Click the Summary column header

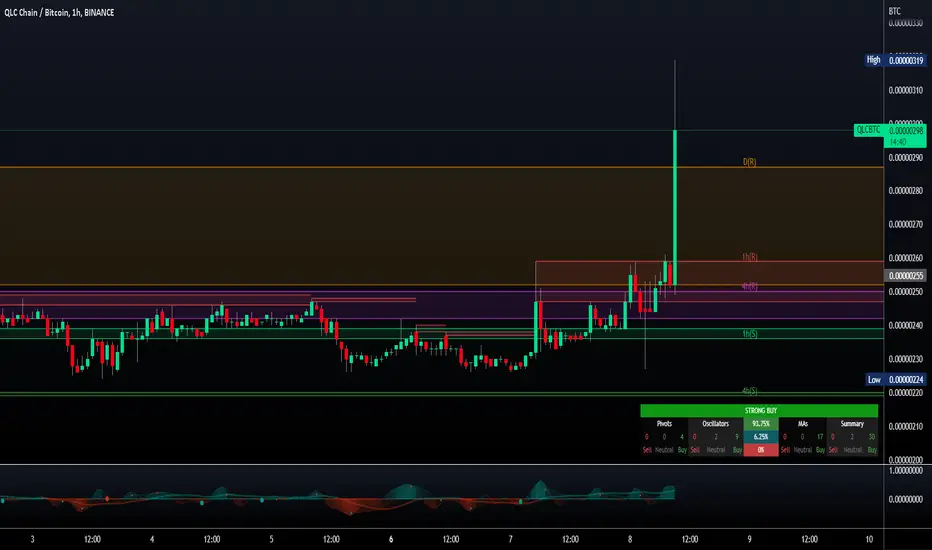(852, 424)
